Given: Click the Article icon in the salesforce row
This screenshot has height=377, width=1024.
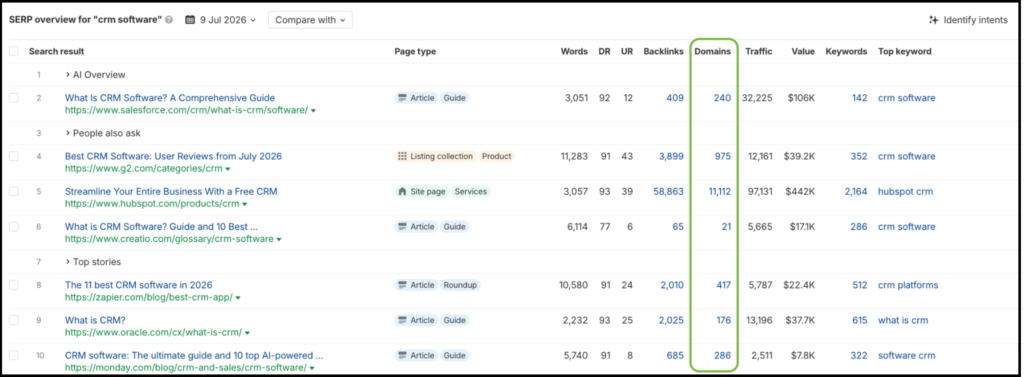Looking at the screenshot, I should [402, 98].
